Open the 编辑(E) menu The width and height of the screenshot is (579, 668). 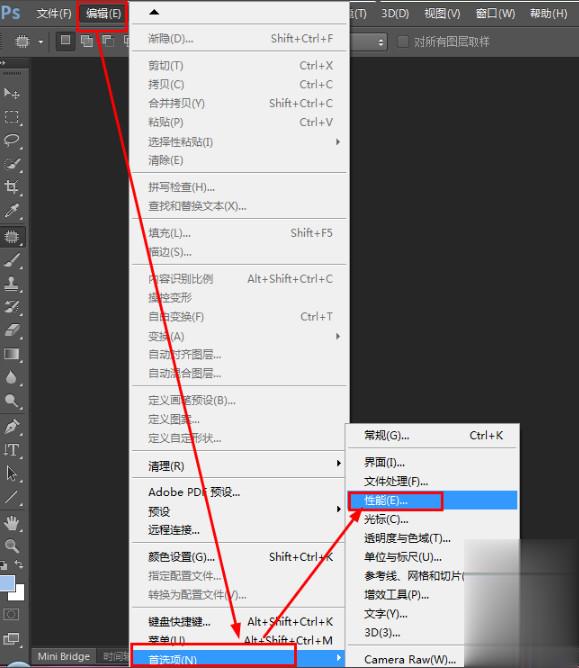pyautogui.click(x=104, y=14)
